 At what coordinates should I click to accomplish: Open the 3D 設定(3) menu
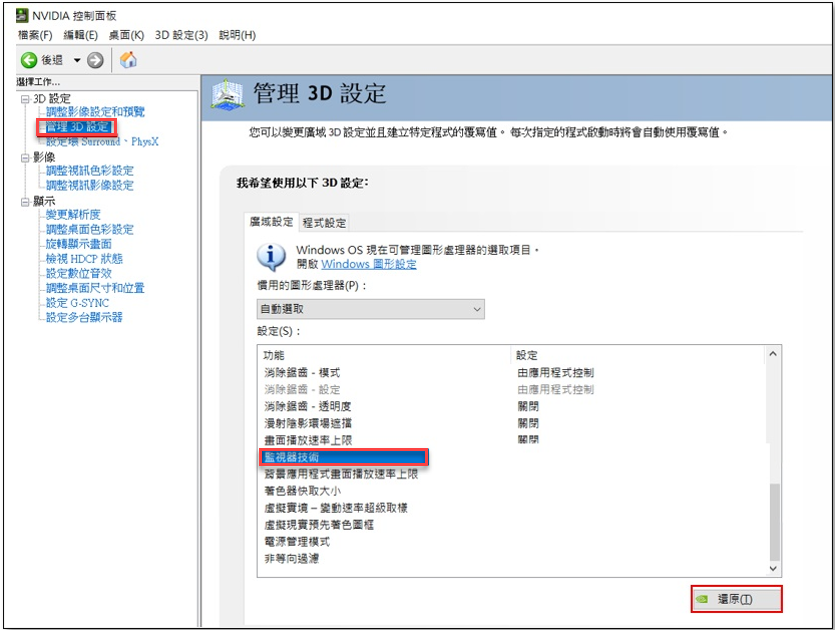tap(182, 35)
